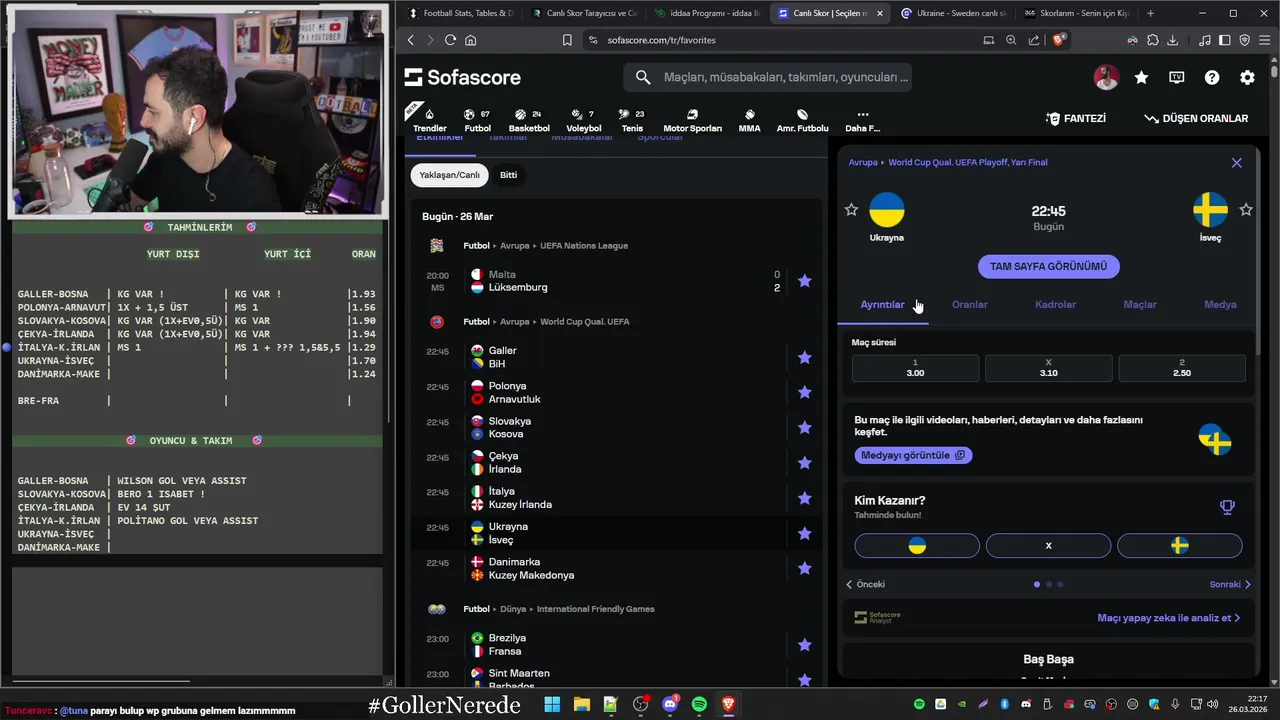The image size is (1280, 720).
Task: Switch to the Oranlar tab
Action: point(969,304)
